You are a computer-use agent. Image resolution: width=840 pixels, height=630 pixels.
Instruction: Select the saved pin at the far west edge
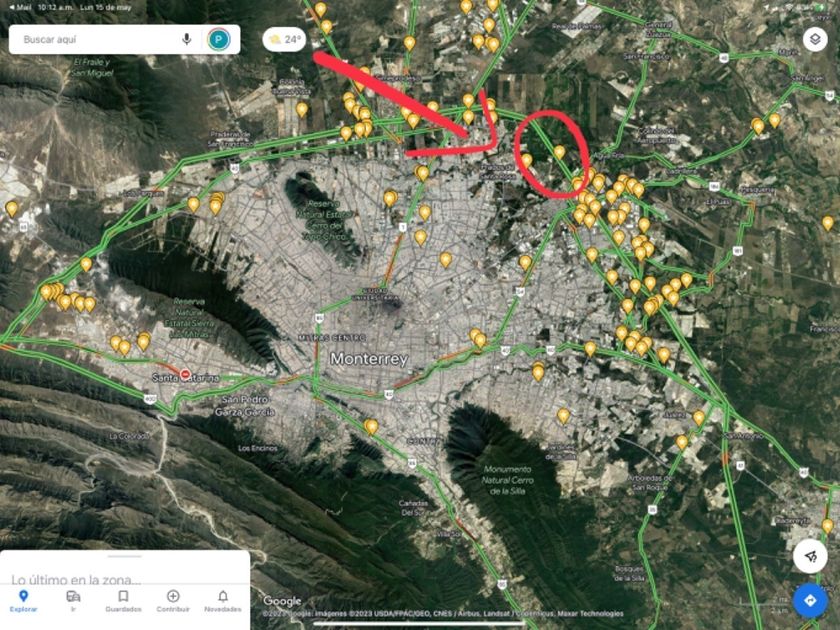coord(11,208)
